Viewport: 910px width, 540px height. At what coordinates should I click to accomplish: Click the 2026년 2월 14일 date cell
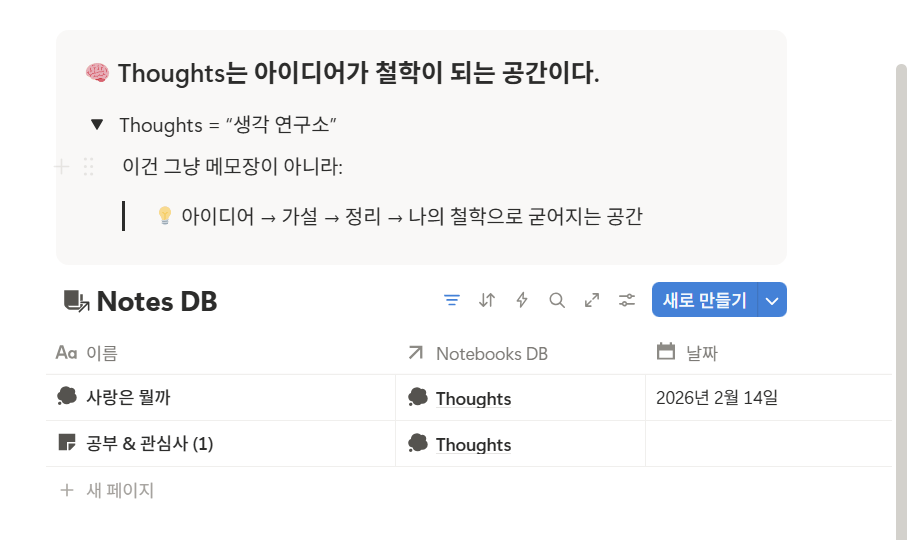pyautogui.click(x=717, y=398)
